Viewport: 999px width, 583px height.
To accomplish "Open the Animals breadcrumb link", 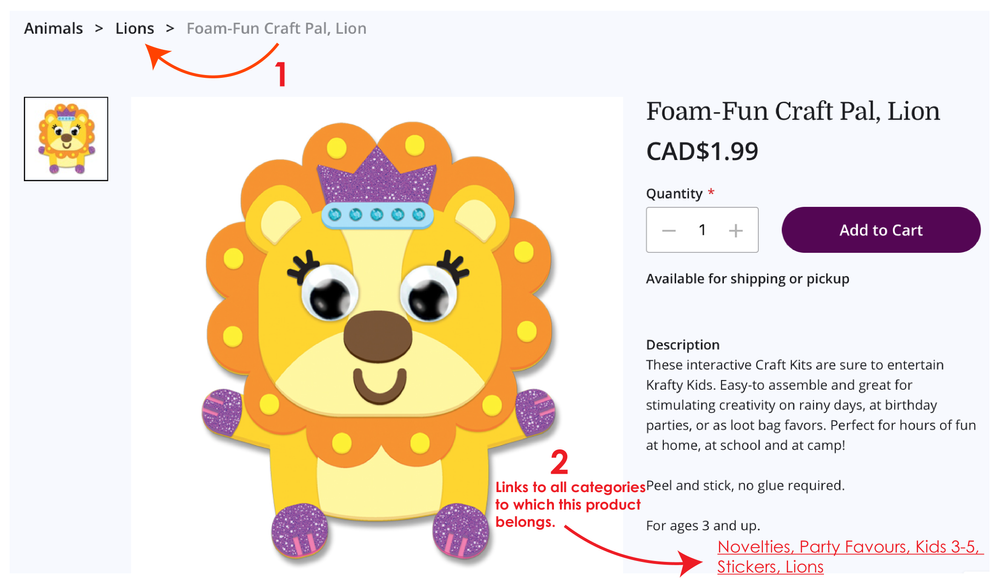I will (53, 28).
